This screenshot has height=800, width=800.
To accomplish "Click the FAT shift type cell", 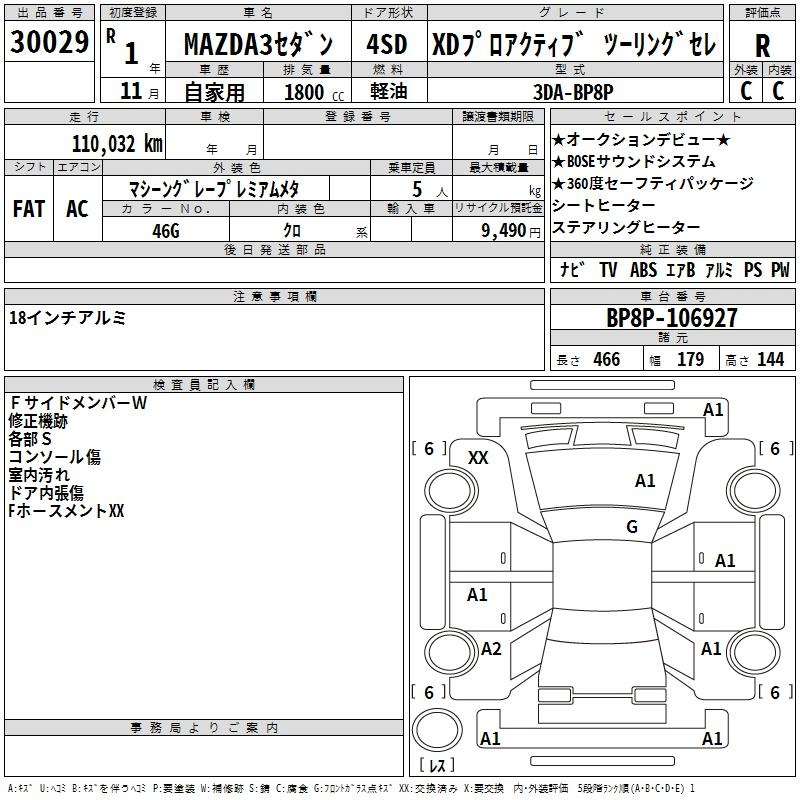I will coord(28,209).
